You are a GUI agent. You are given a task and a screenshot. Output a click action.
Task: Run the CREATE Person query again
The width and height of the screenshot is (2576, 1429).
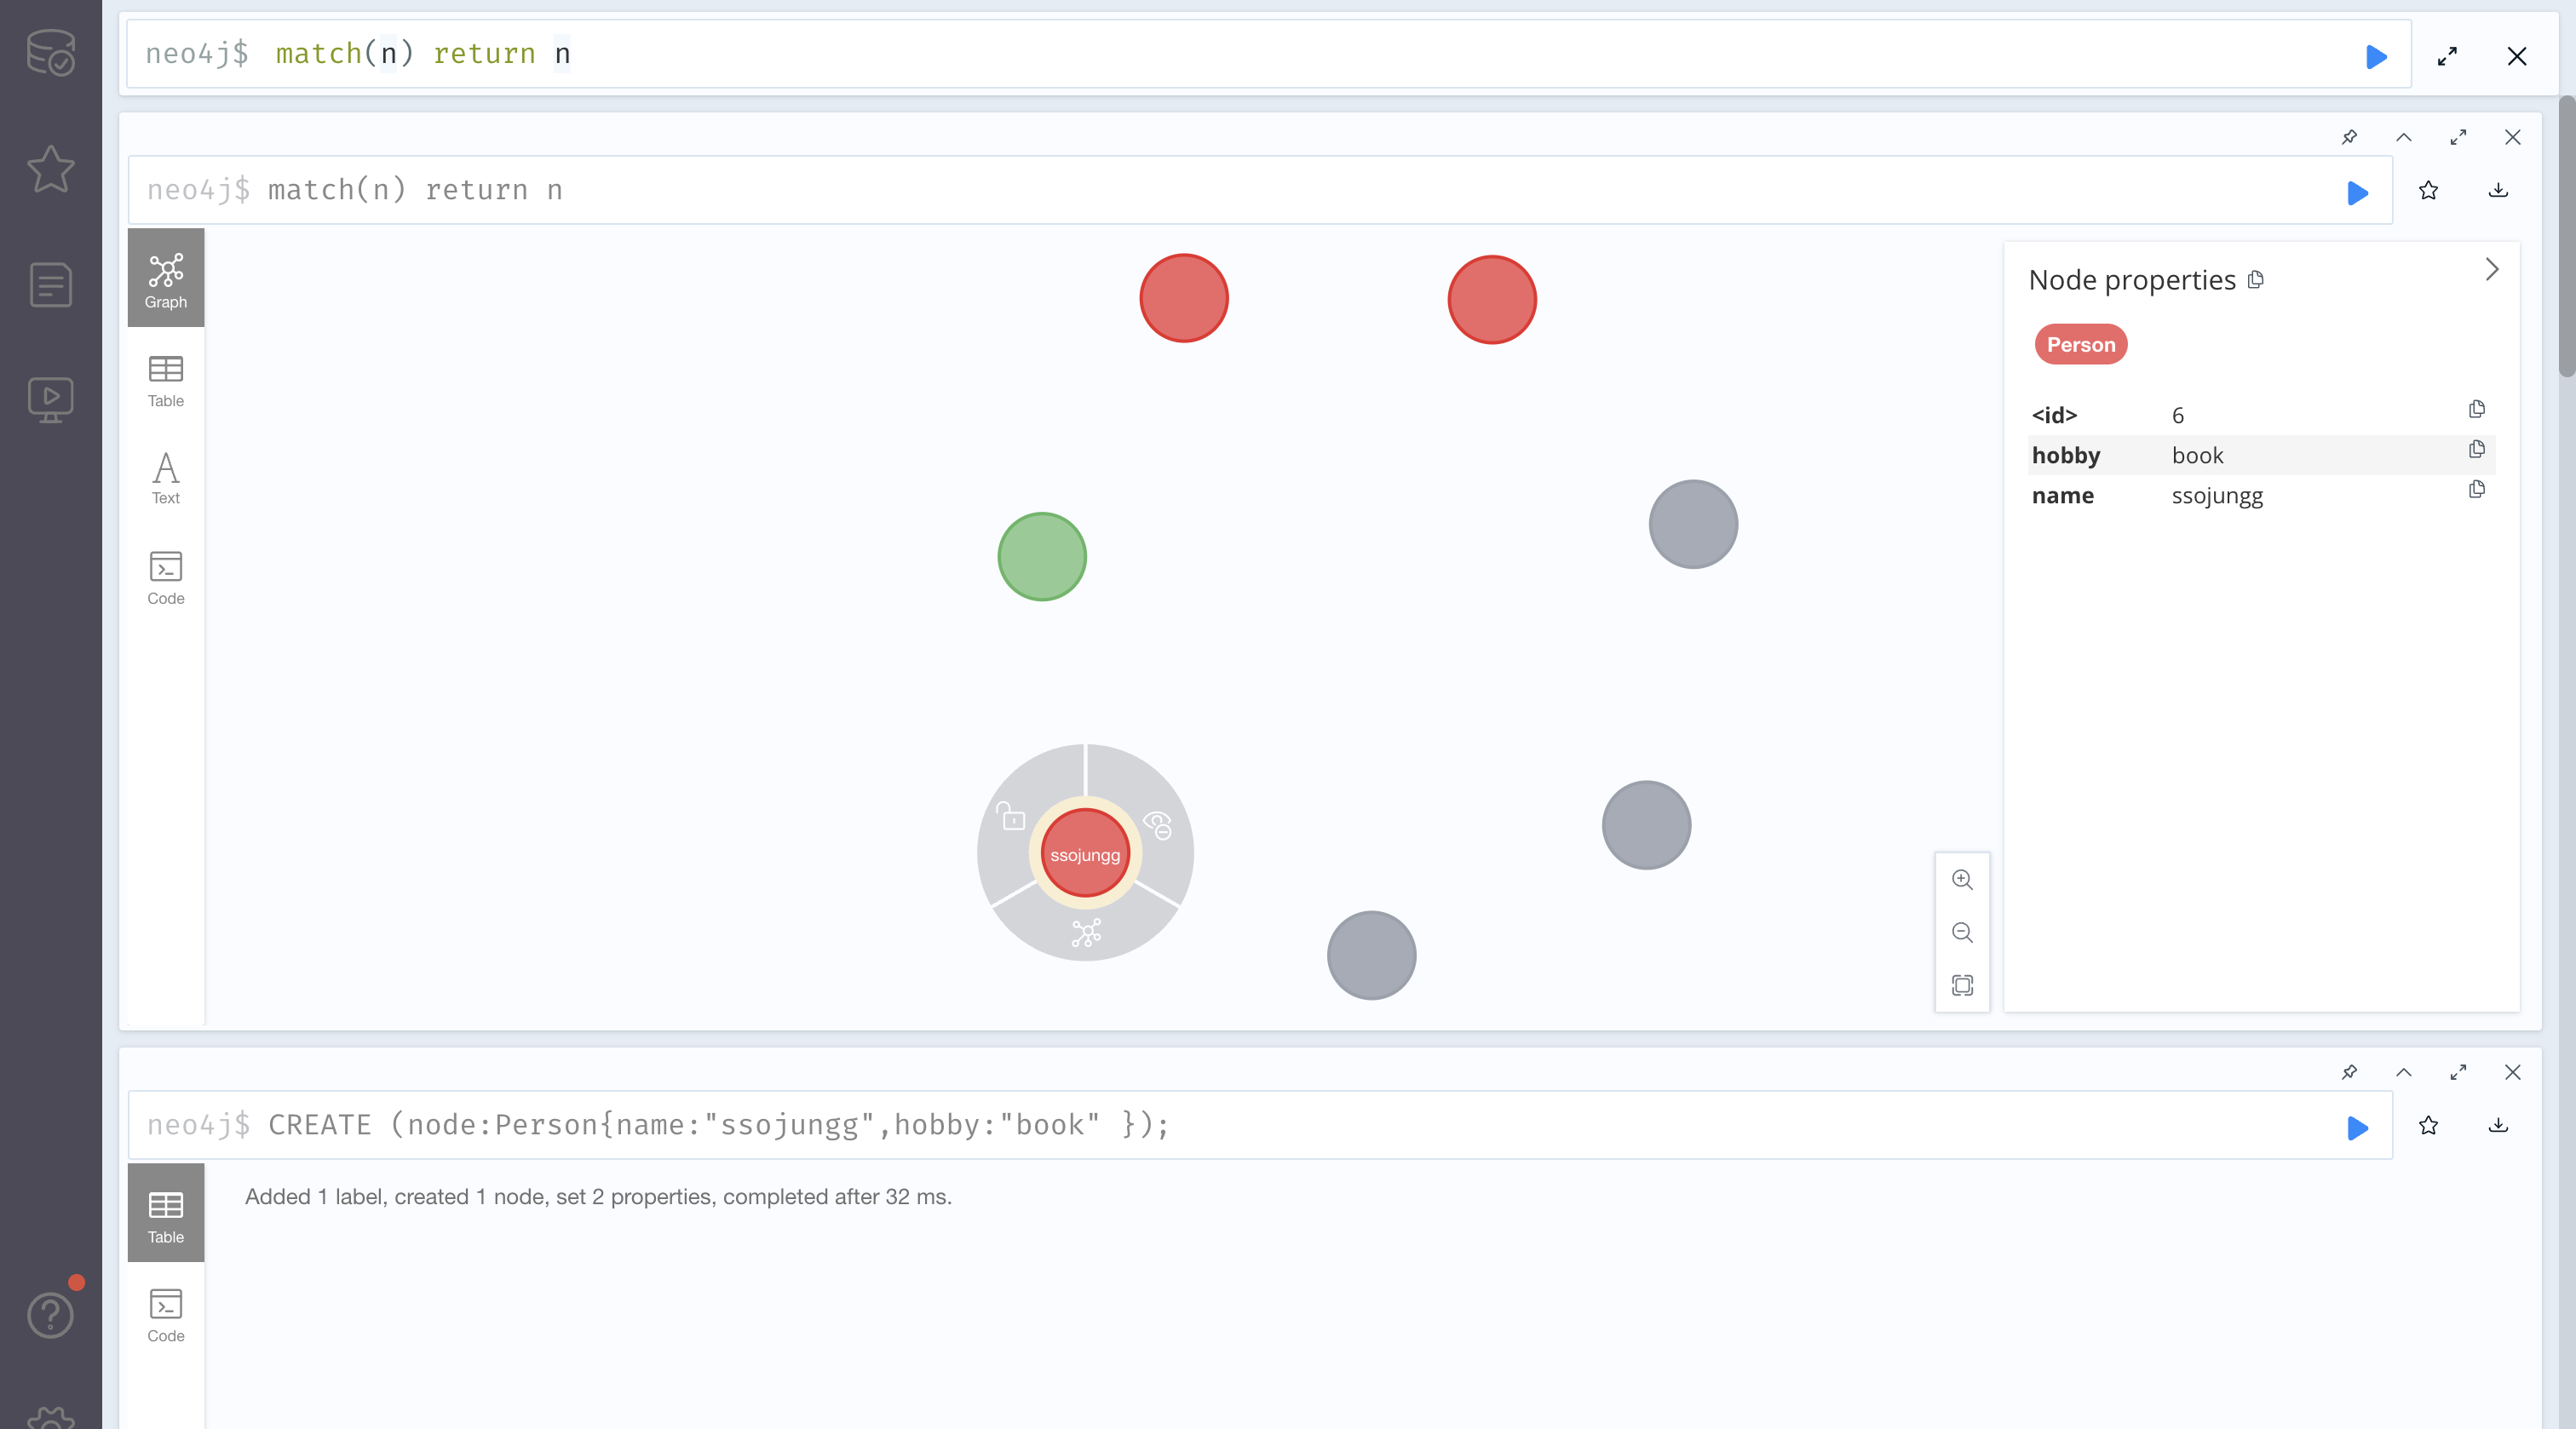tap(2357, 1127)
